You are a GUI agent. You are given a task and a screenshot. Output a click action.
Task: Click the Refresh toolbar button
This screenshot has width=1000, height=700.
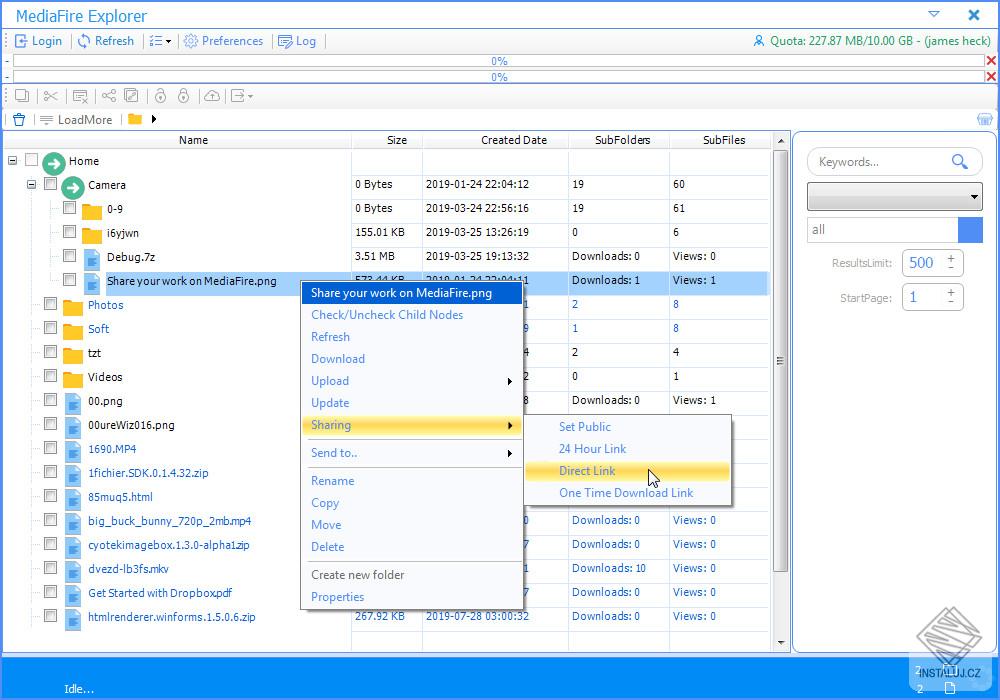pos(106,41)
